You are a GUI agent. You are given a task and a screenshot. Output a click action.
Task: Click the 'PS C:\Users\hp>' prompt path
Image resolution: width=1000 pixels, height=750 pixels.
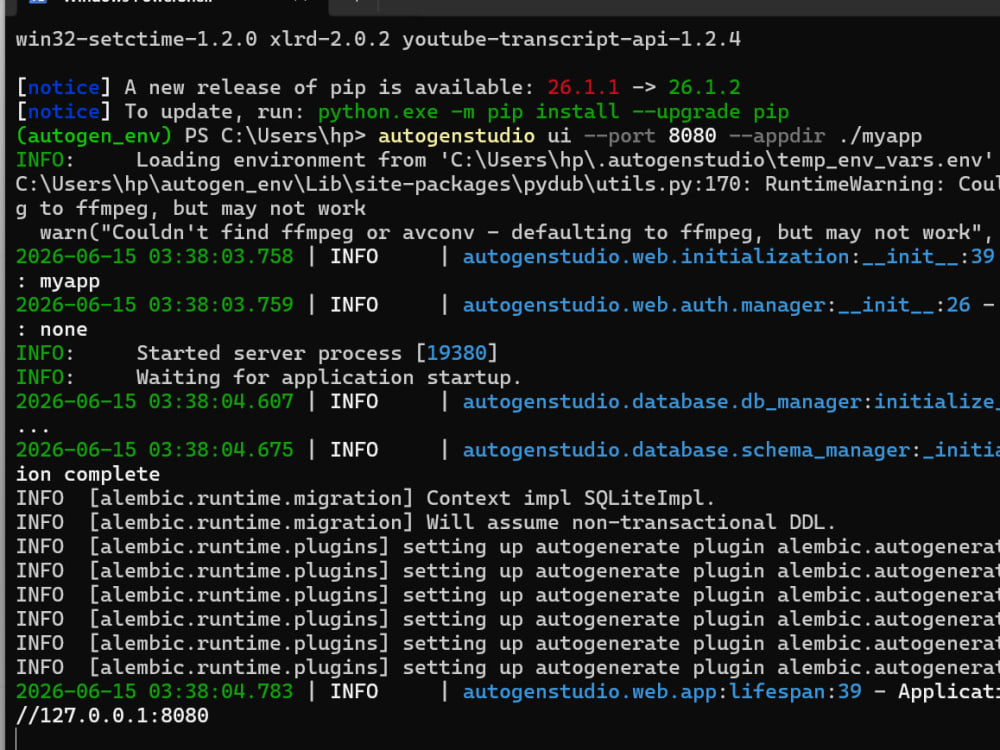(276, 136)
